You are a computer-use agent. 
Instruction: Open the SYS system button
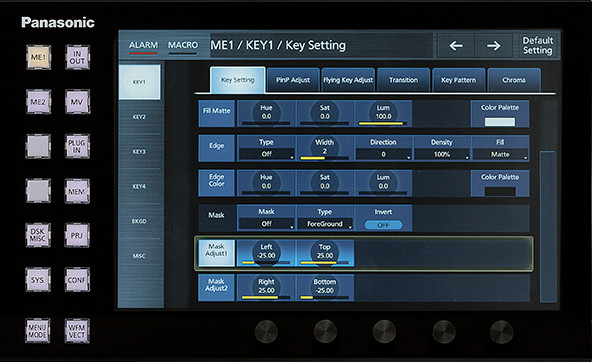(x=38, y=280)
